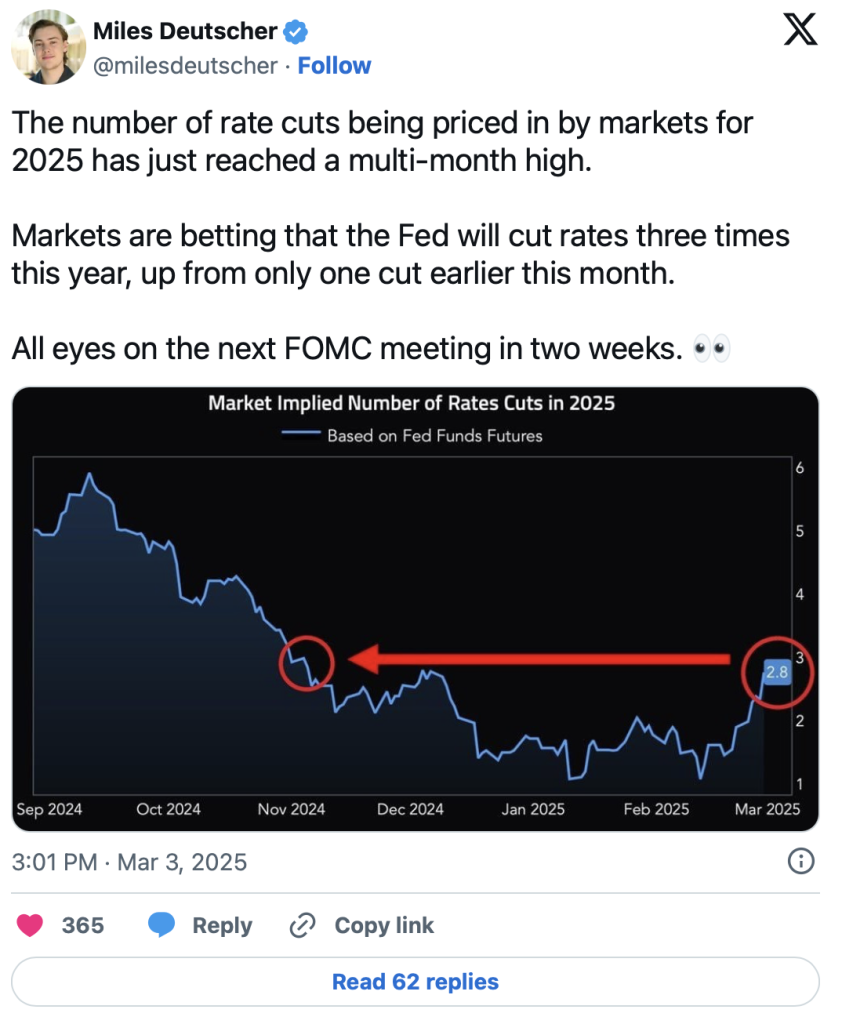The image size is (842, 1024).
Task: Click the heart like icon
Action: point(31,926)
